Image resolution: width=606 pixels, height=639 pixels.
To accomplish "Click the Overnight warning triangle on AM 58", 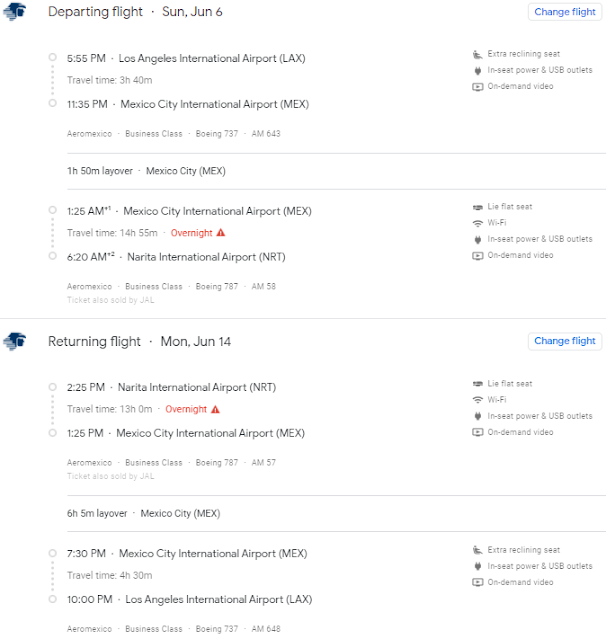I will [220, 232].
